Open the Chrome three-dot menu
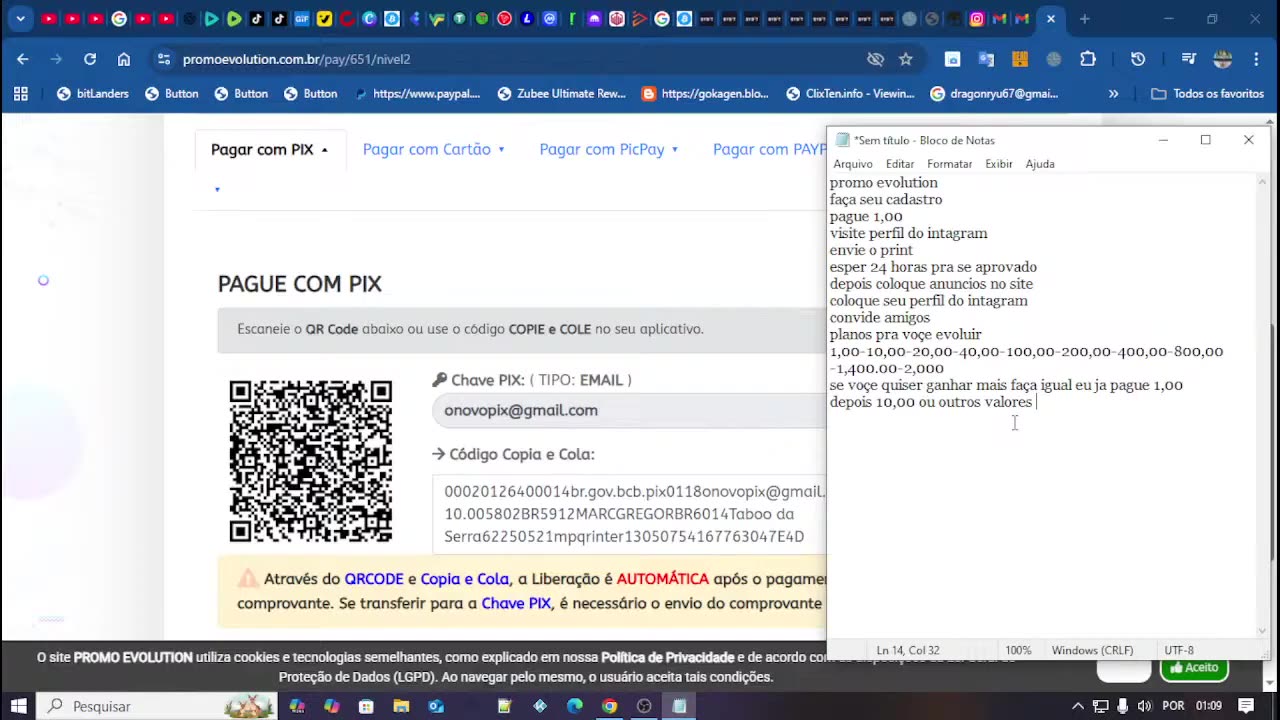The image size is (1280, 720). 1256,59
